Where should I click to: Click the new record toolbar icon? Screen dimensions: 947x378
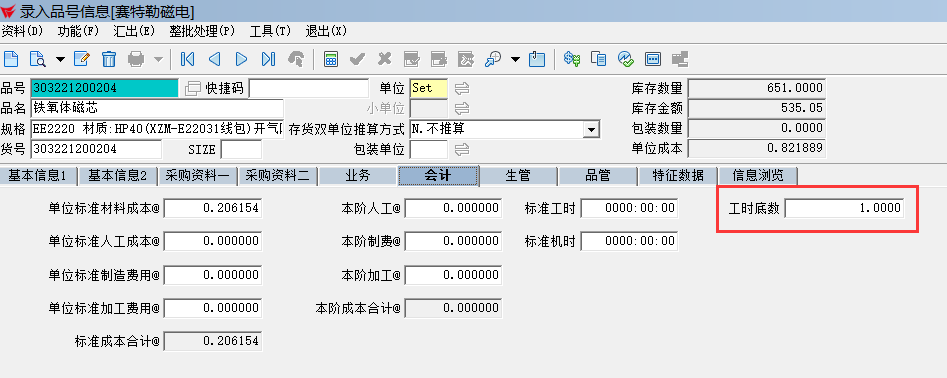pos(11,59)
